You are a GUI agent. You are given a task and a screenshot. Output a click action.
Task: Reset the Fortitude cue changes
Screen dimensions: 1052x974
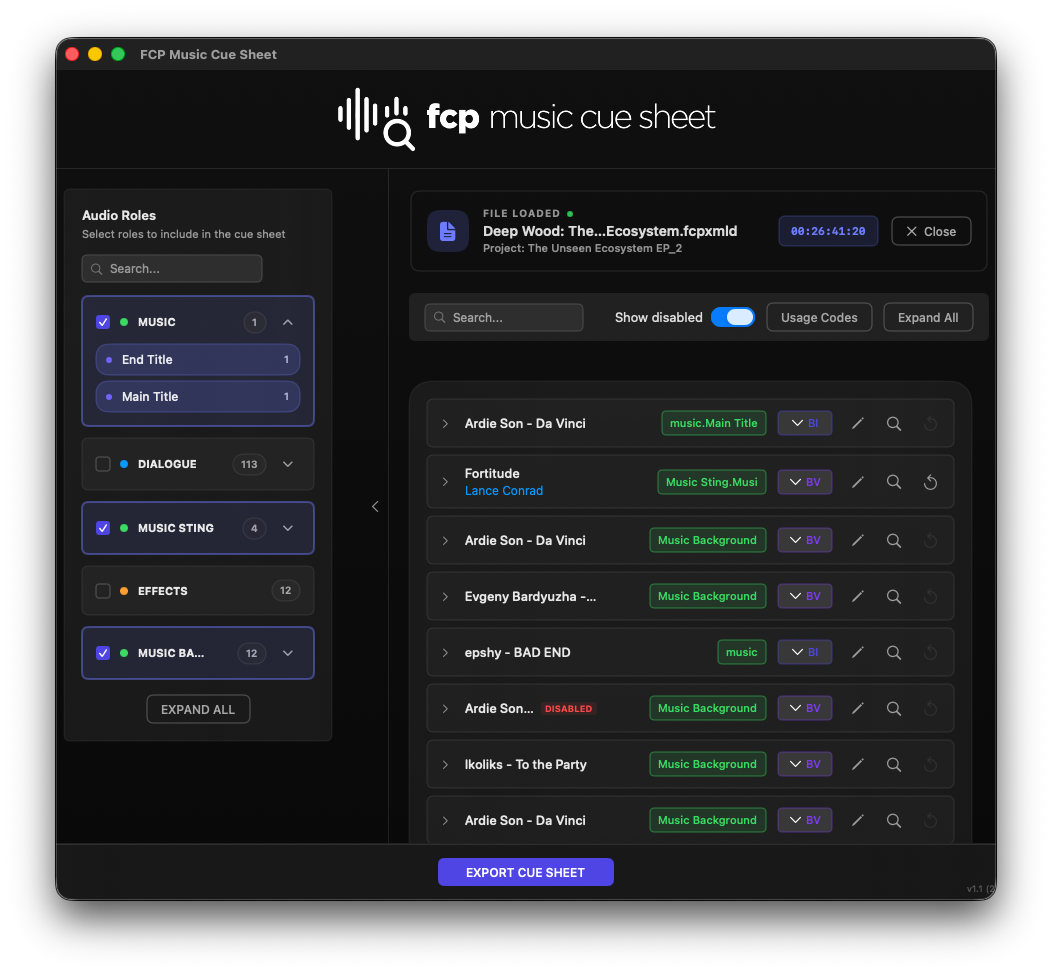[x=930, y=482]
